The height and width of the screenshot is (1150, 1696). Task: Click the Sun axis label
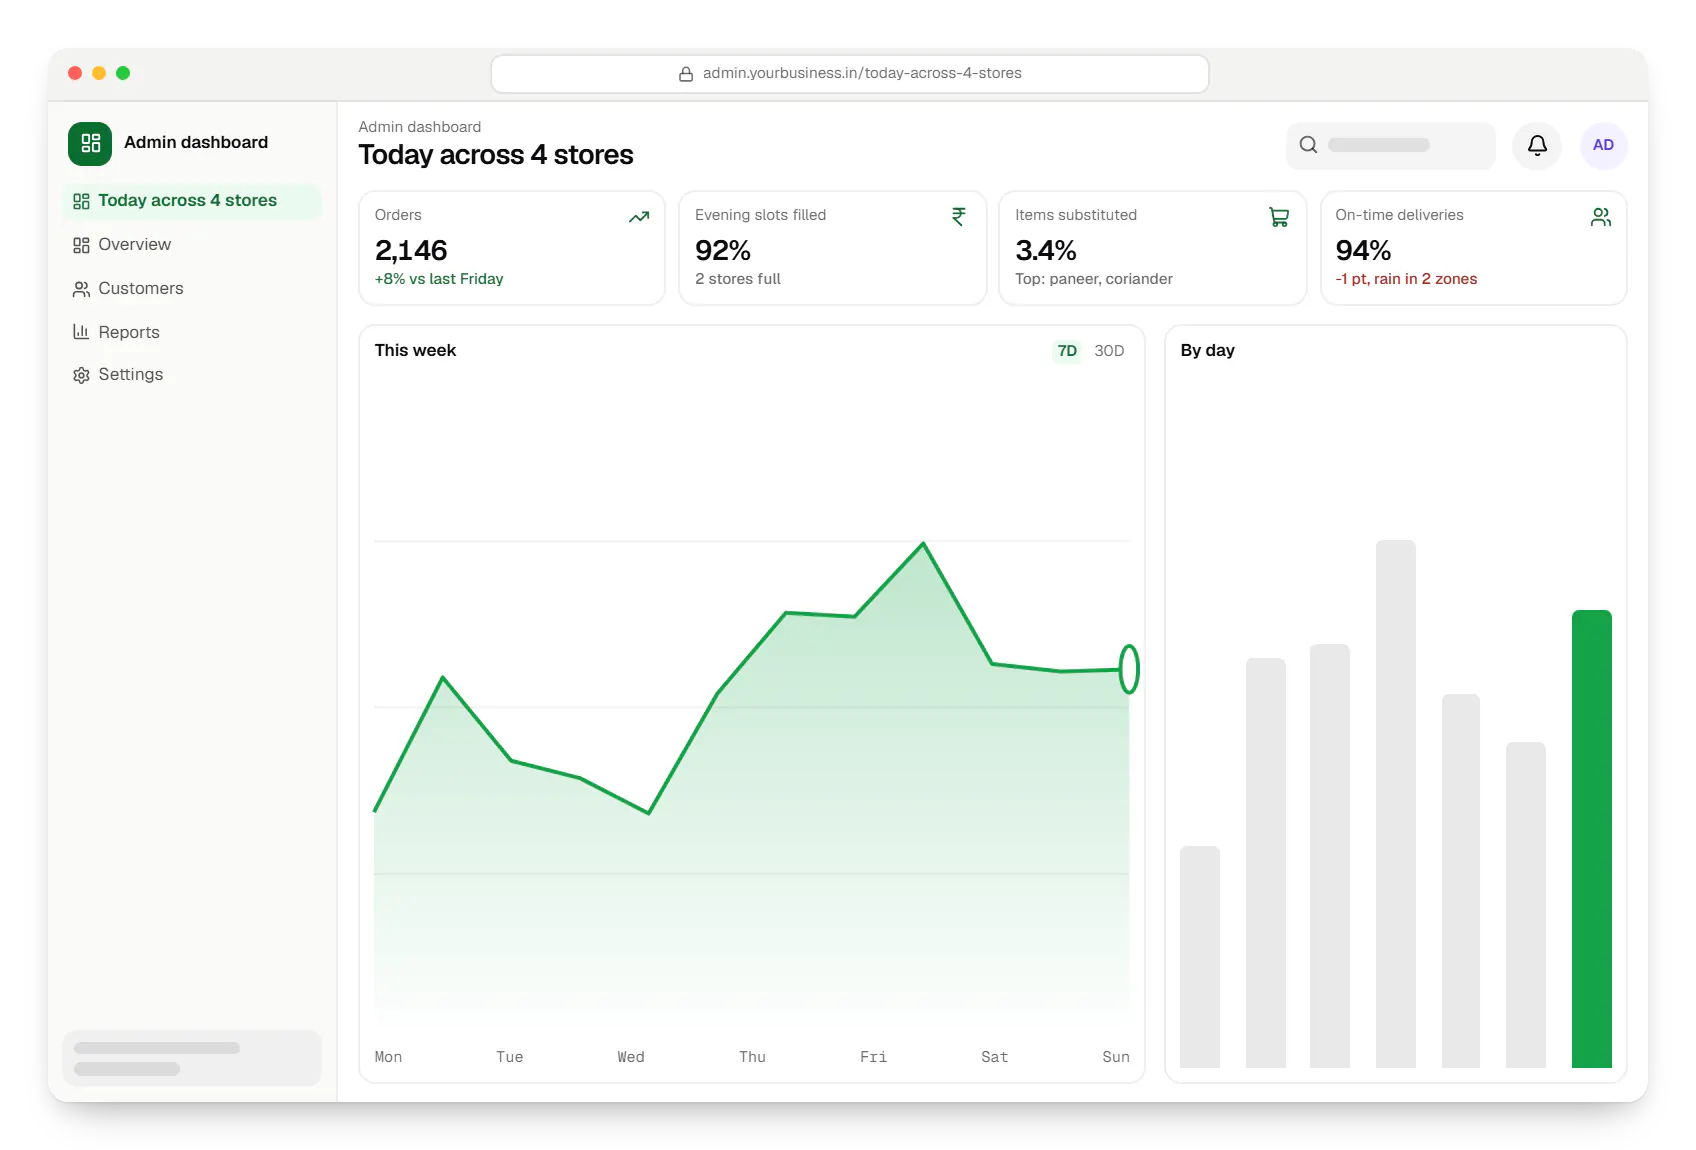pyautogui.click(x=1116, y=1057)
